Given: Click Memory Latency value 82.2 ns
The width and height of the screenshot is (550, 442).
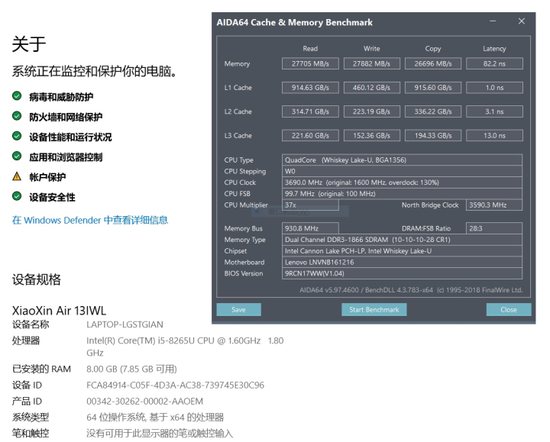Looking at the screenshot, I should 495,63.
